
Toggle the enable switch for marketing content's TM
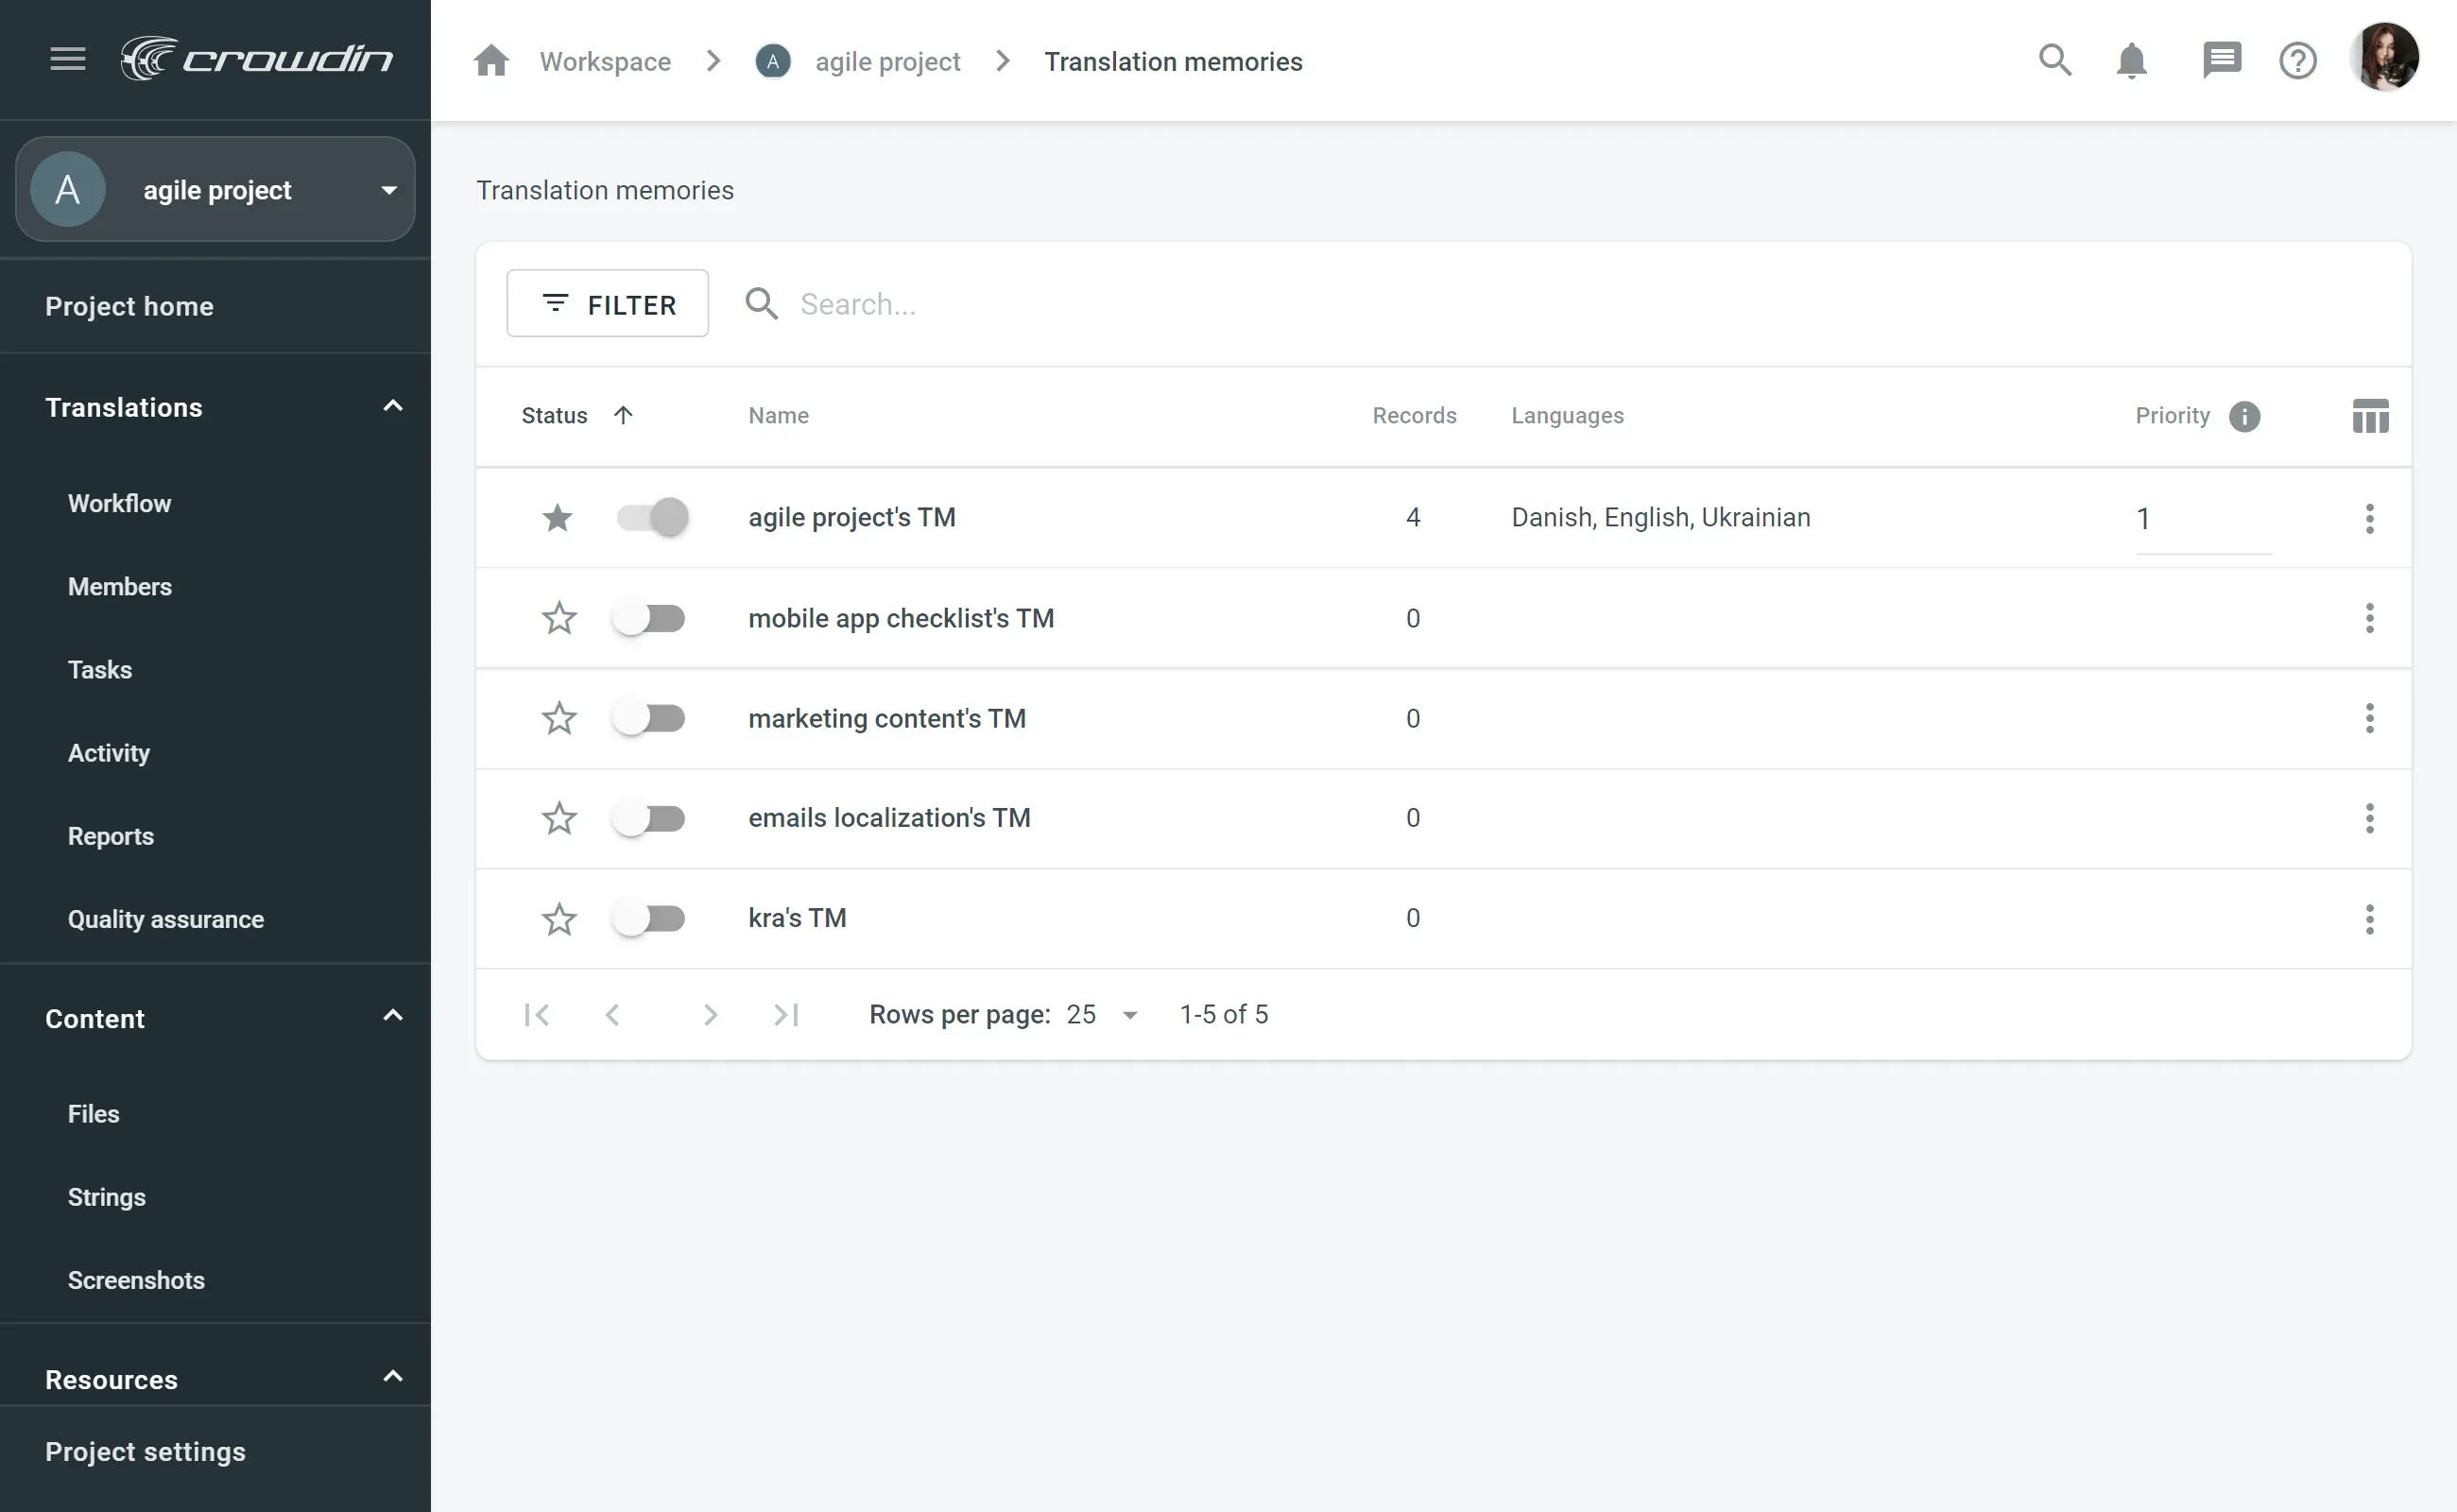(649, 717)
